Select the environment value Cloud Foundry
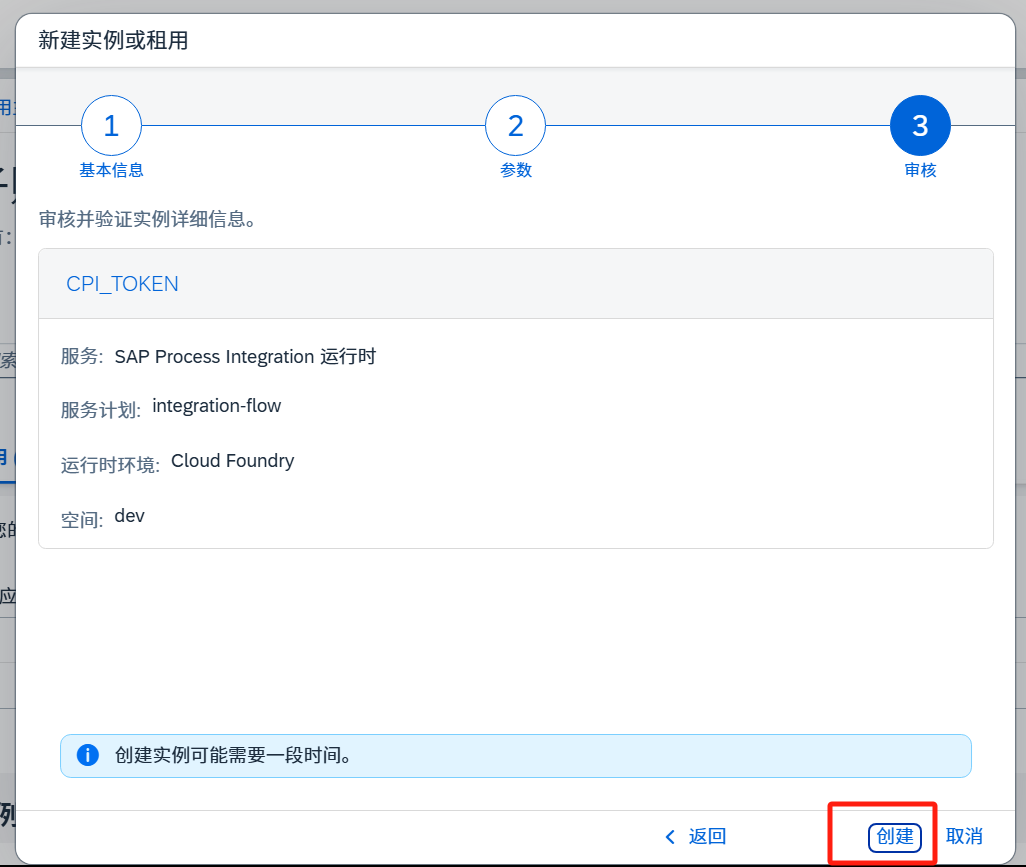The image size is (1026, 867). pos(233,461)
